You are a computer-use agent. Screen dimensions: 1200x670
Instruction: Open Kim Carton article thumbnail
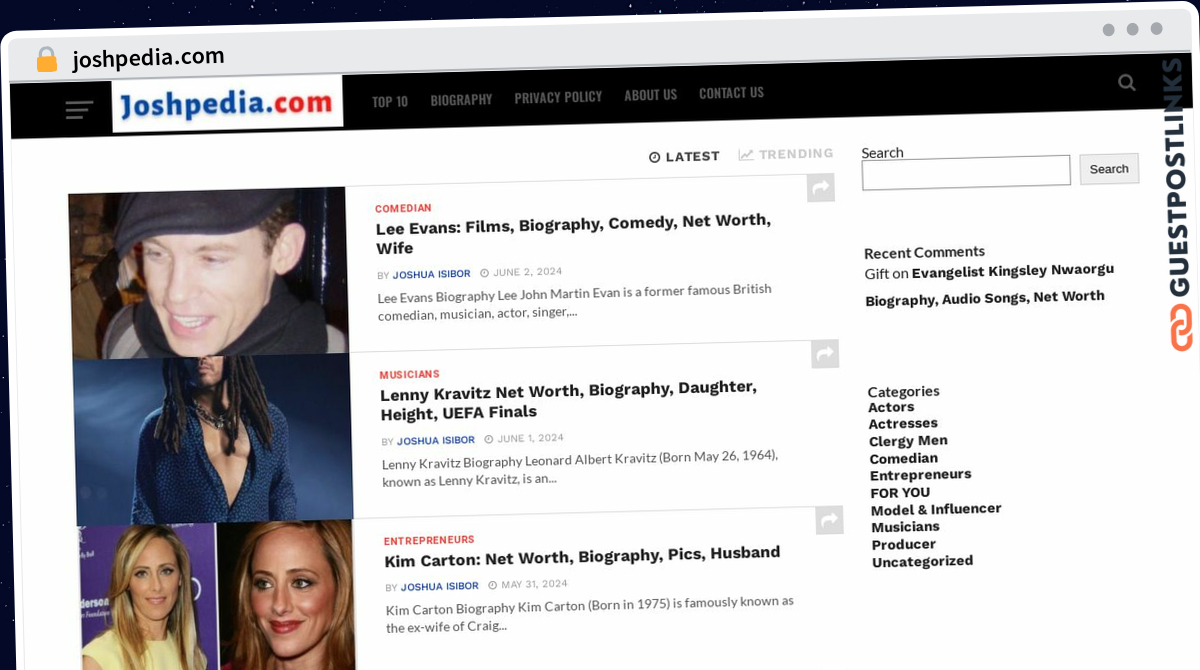(217, 595)
